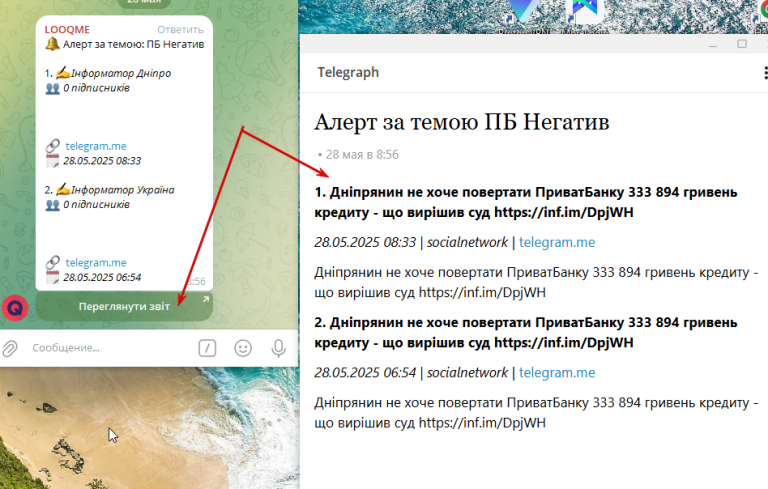Open the emoji picker smiley icon

[x=243, y=348]
